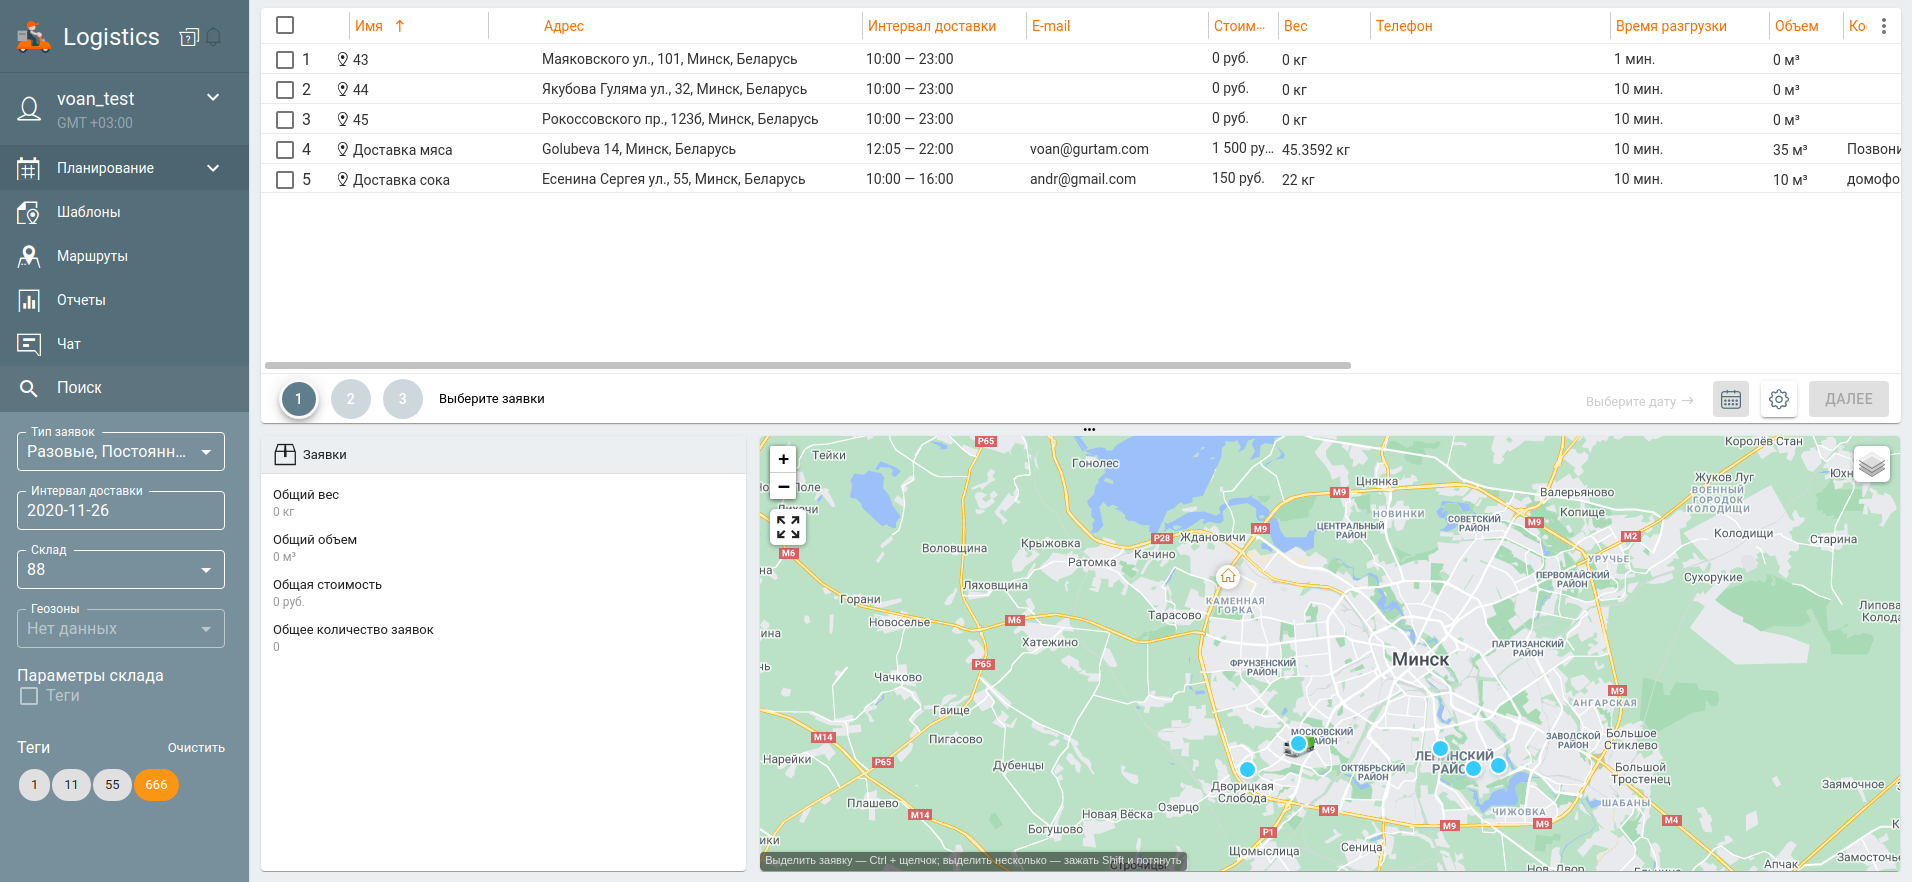Image resolution: width=1912 pixels, height=882 pixels.
Task: Select the Доставка мяса order checkbox
Action: click(285, 150)
